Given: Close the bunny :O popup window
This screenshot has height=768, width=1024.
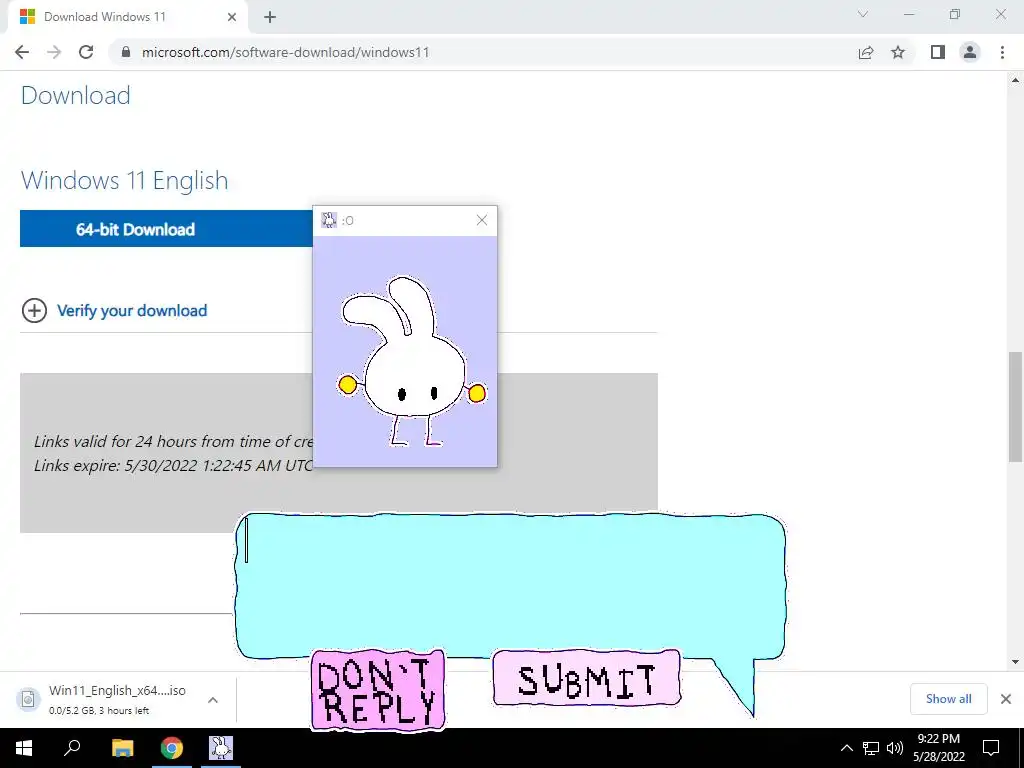Looking at the screenshot, I should 482,220.
